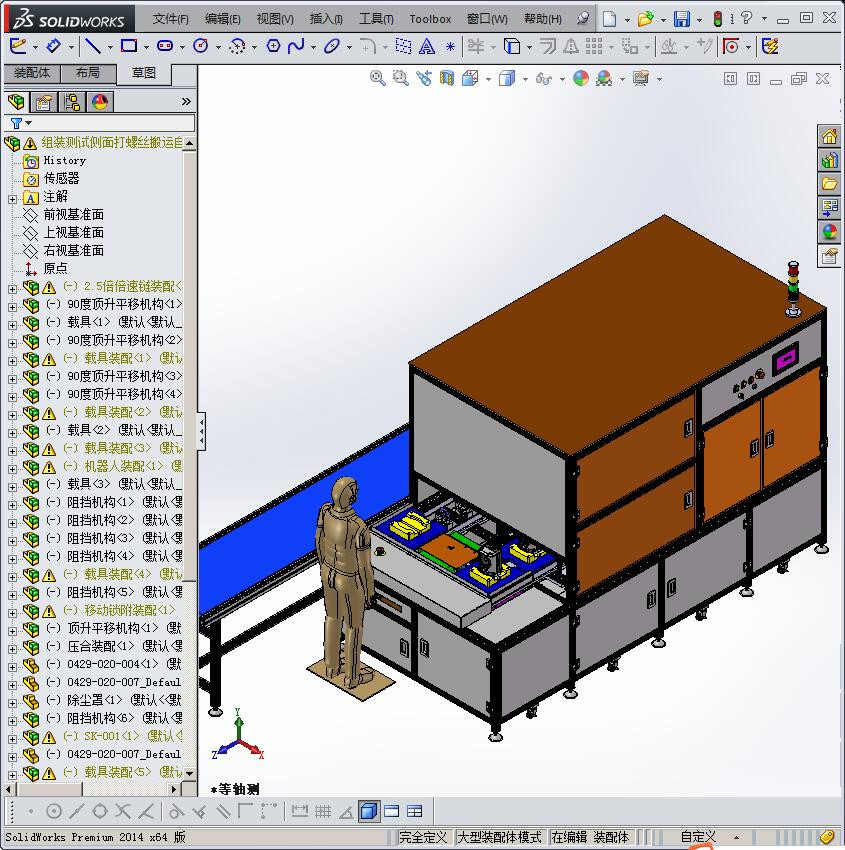Viewport: 845px width, 850px height.
Task: Toggle center point snap in bottom toolbar
Action: (54, 811)
